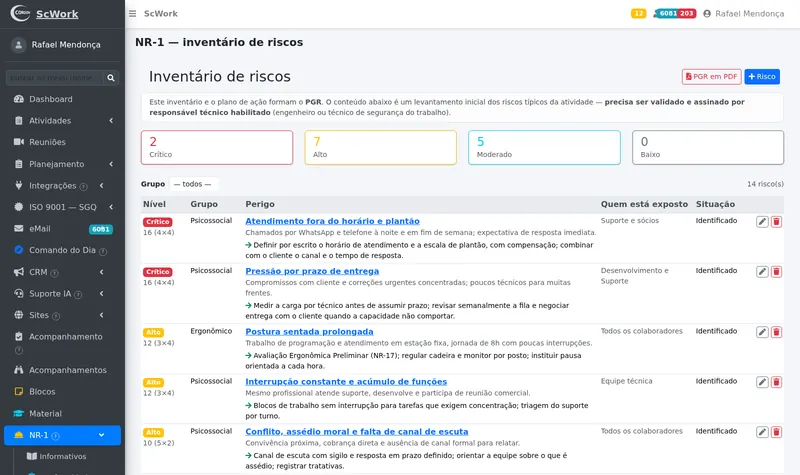This screenshot has height=475, width=800.
Task: Delete the Atendimento fora do horário risk
Action: click(777, 221)
